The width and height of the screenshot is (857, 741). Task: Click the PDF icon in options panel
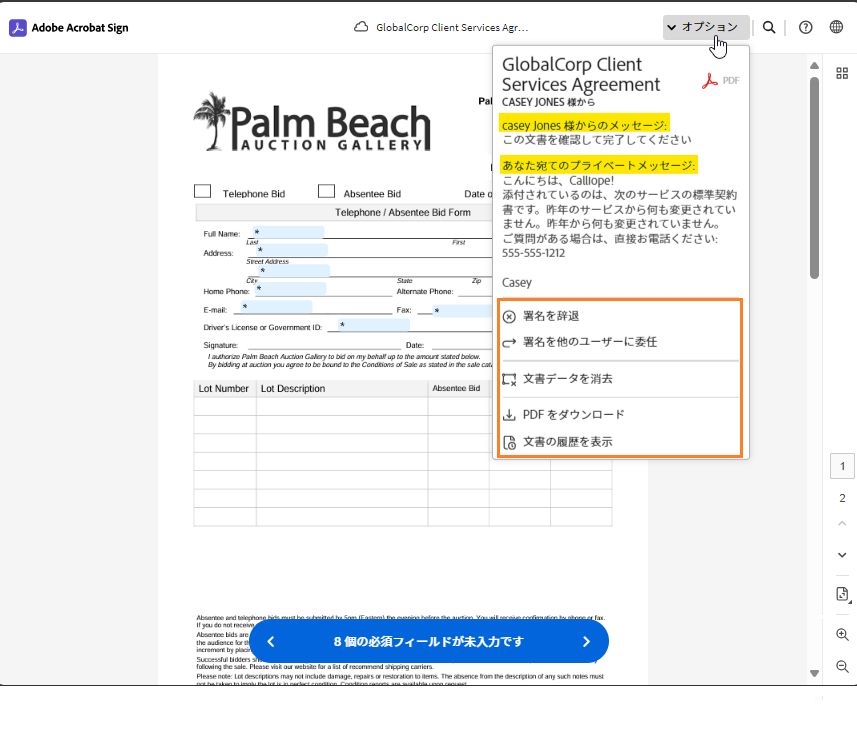click(x=720, y=81)
